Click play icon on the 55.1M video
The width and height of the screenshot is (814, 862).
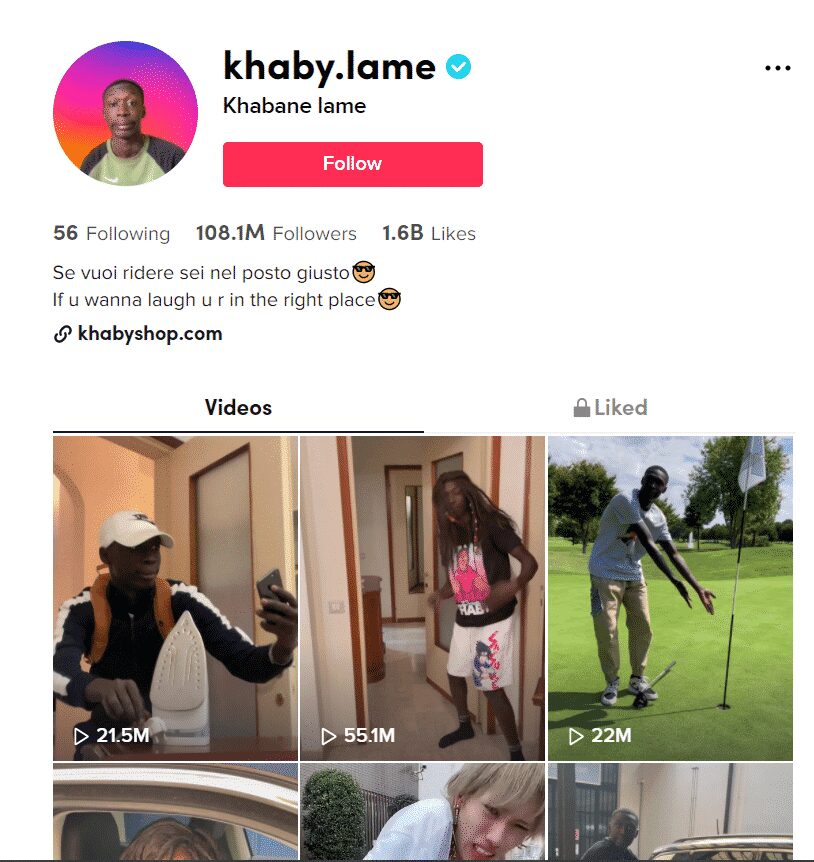coord(328,736)
